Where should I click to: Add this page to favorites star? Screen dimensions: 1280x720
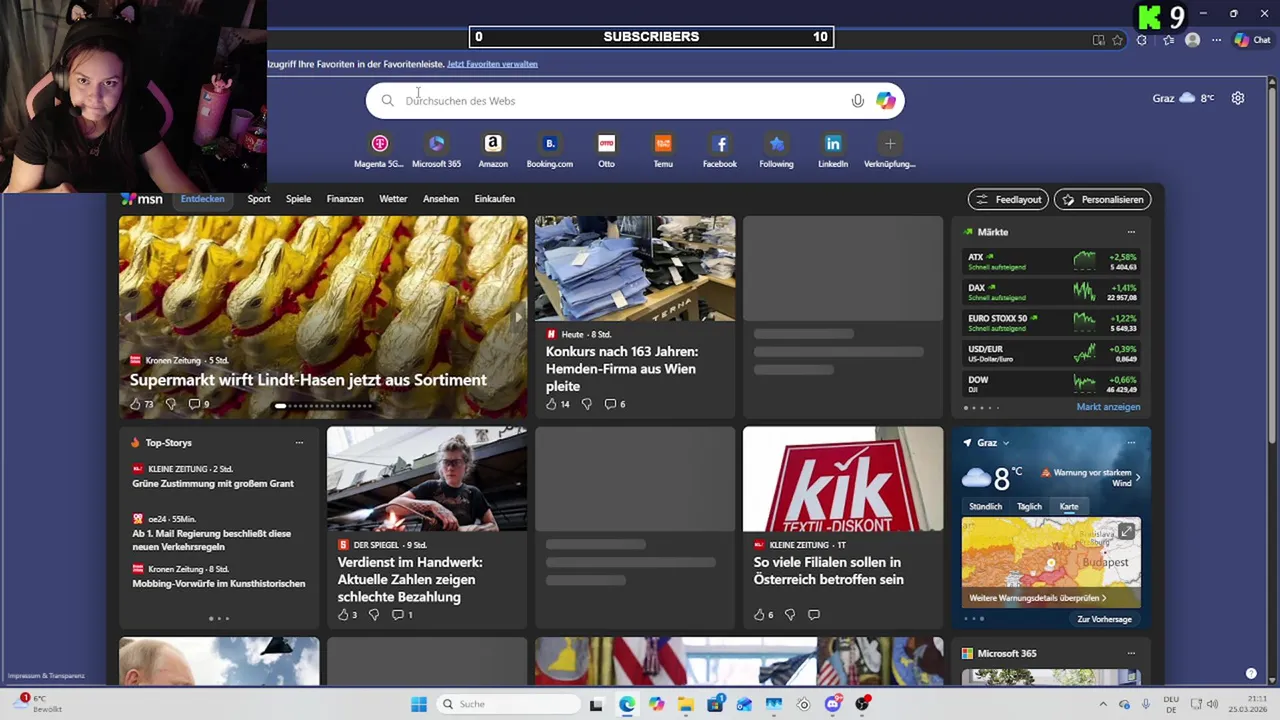1118,40
